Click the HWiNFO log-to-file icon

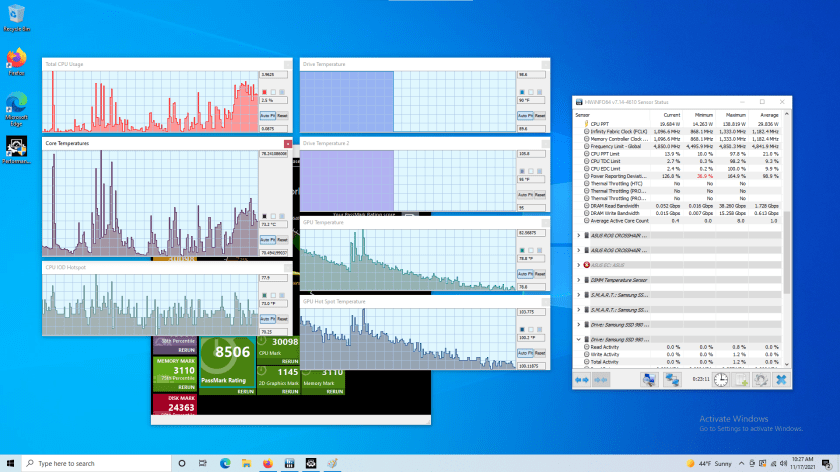click(x=741, y=379)
